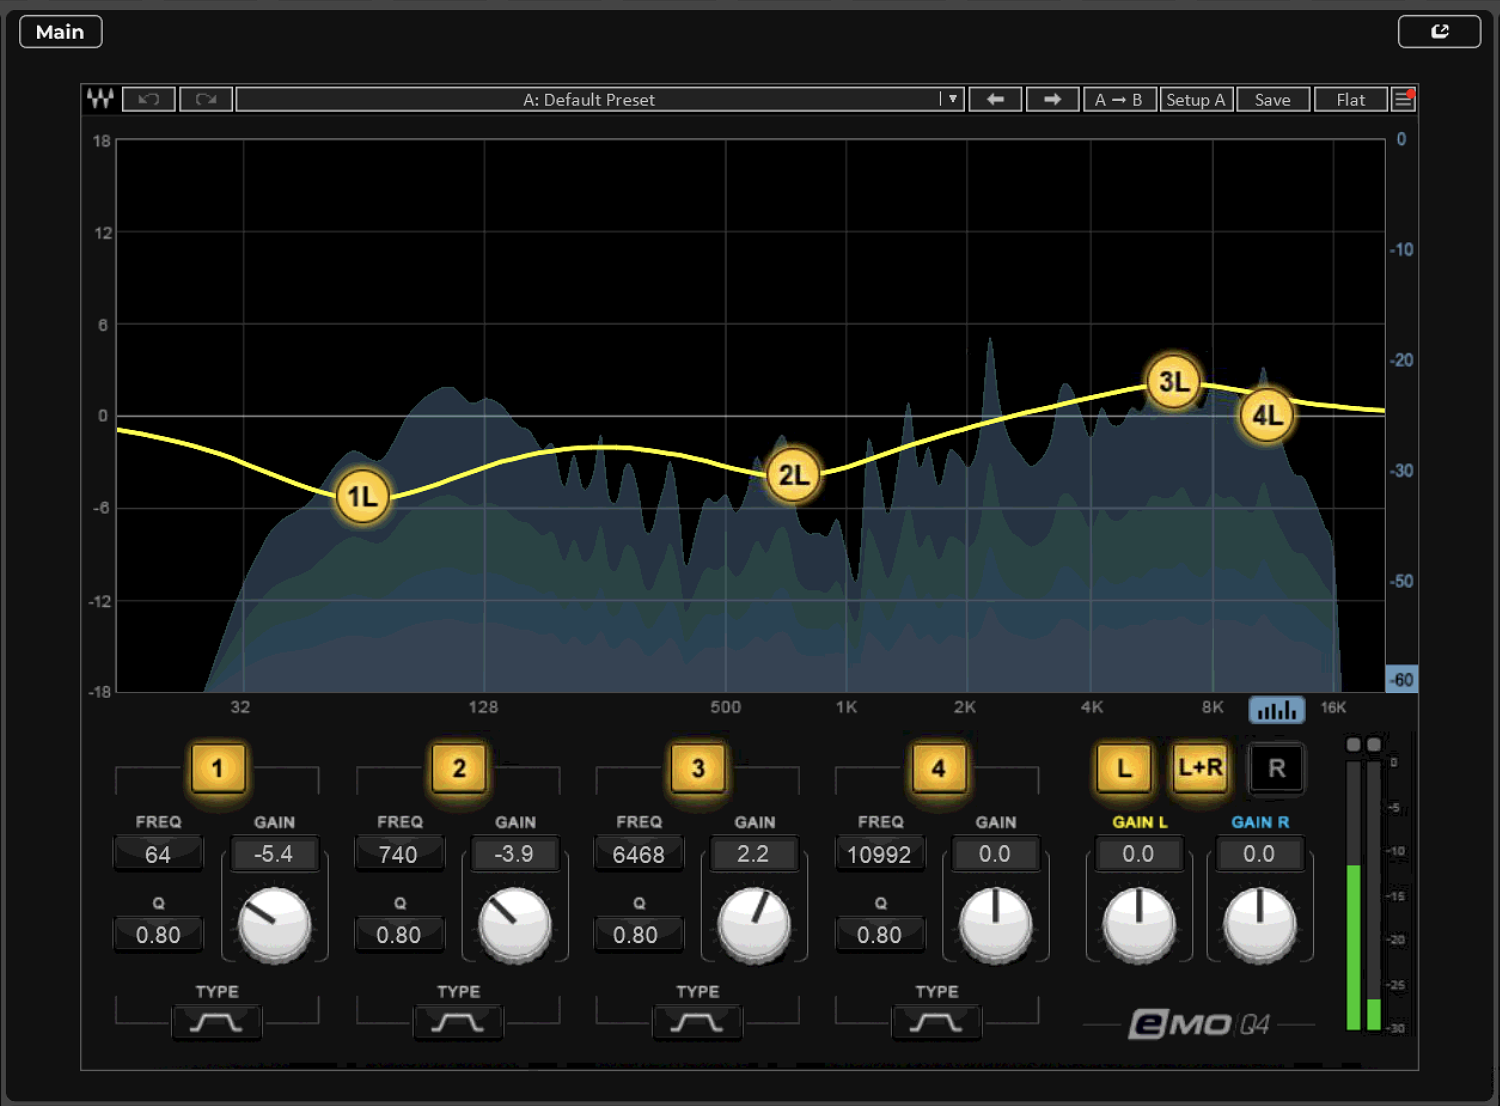
Task: Reset the EQ with Flat button
Action: tap(1350, 99)
